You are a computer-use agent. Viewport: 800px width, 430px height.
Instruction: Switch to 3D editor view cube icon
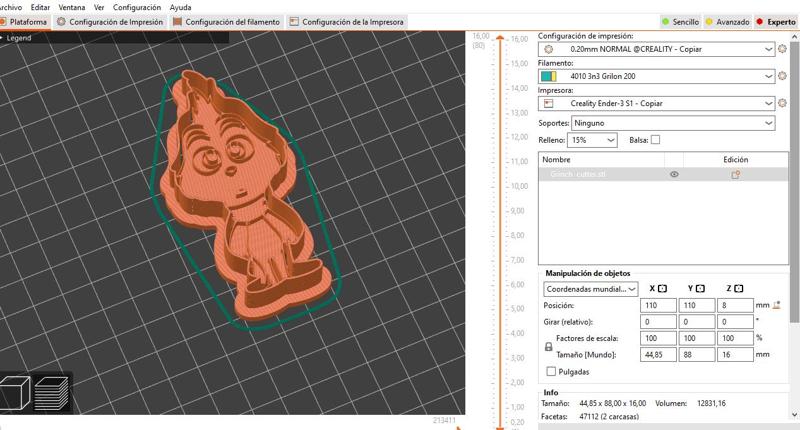click(x=15, y=392)
